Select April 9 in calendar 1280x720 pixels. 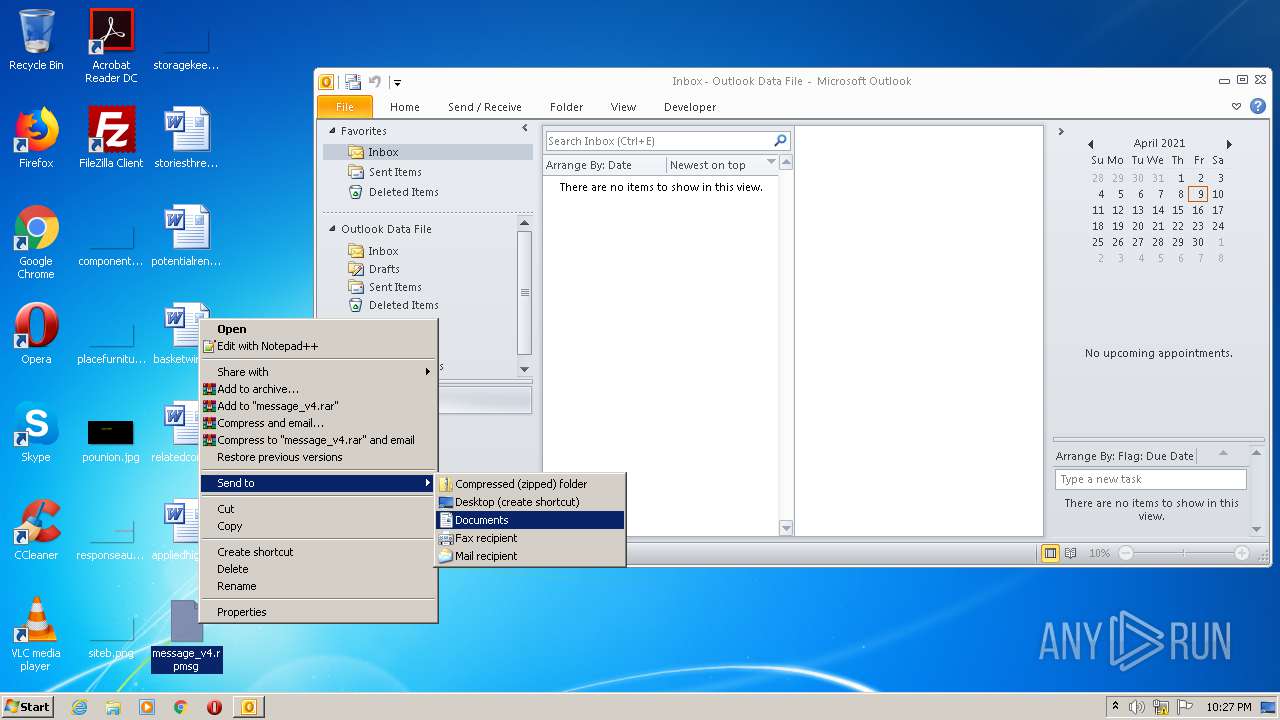tap(1198, 194)
